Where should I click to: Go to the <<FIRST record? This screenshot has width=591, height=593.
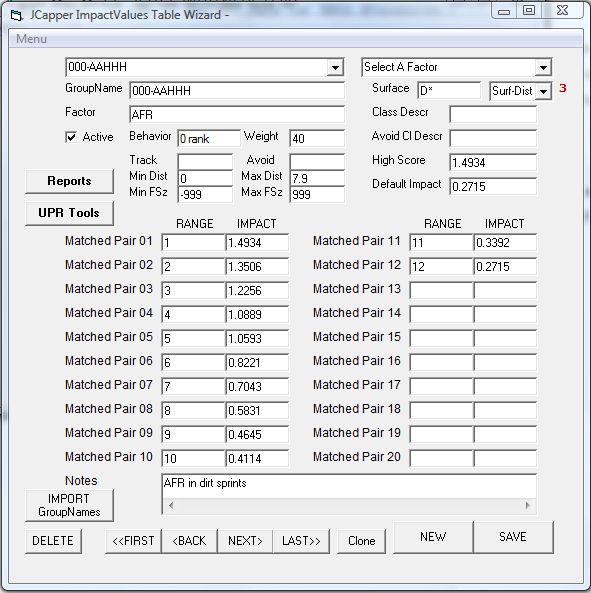[133, 541]
